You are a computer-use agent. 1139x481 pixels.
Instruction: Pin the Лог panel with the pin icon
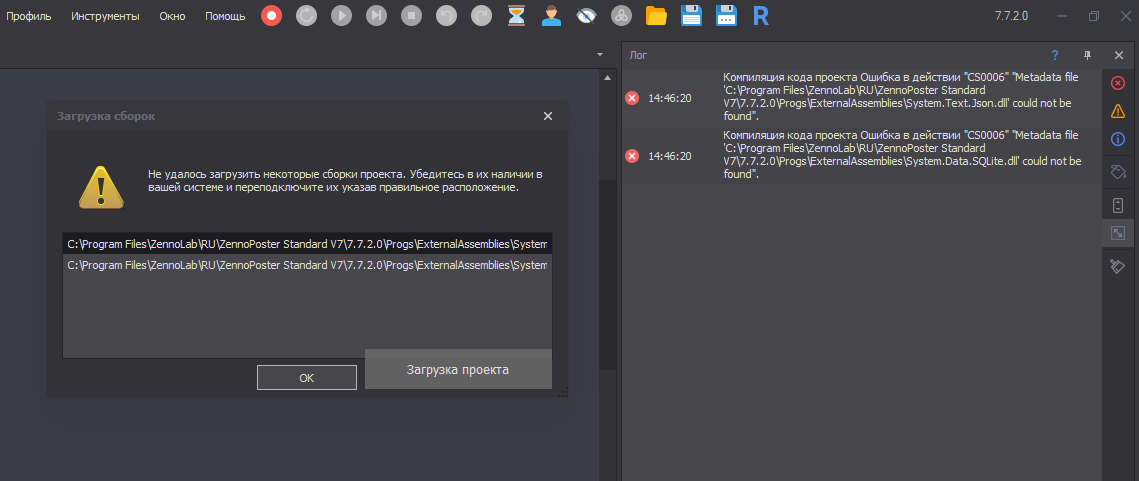coord(1087,55)
